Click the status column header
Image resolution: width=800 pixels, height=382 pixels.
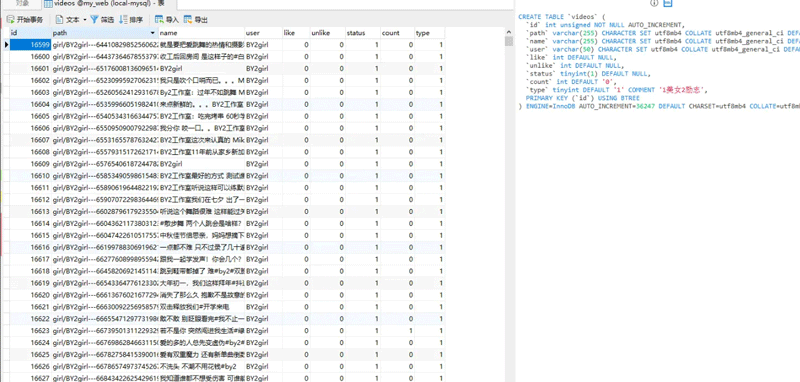[363, 33]
